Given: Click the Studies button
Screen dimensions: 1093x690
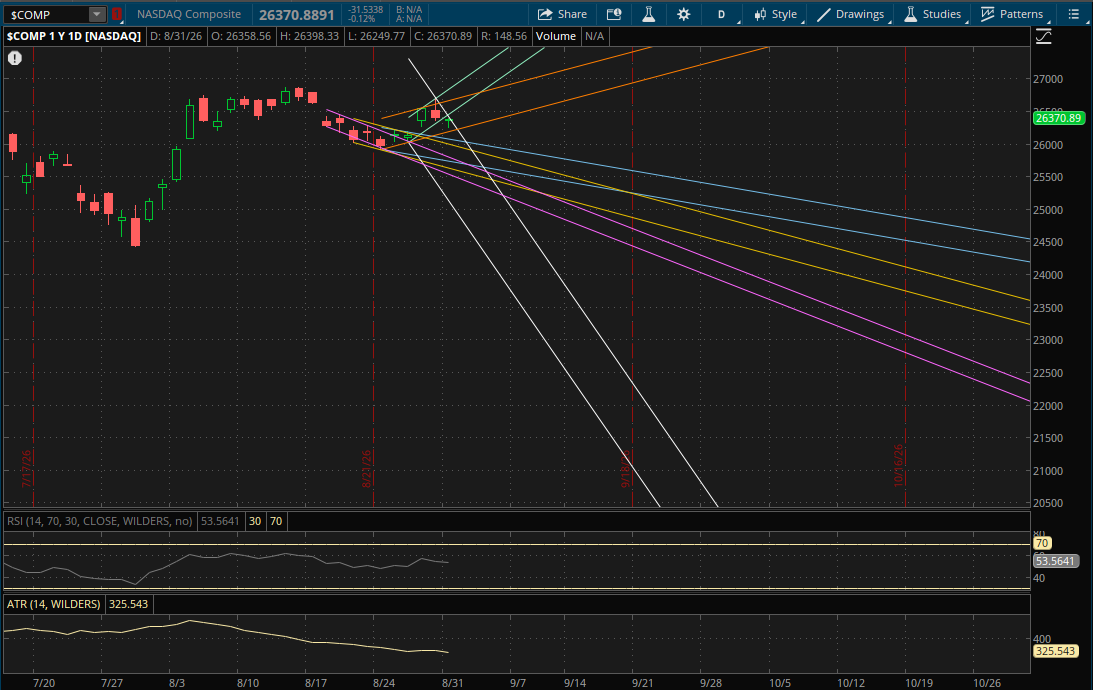Looking at the screenshot, I should point(933,14).
